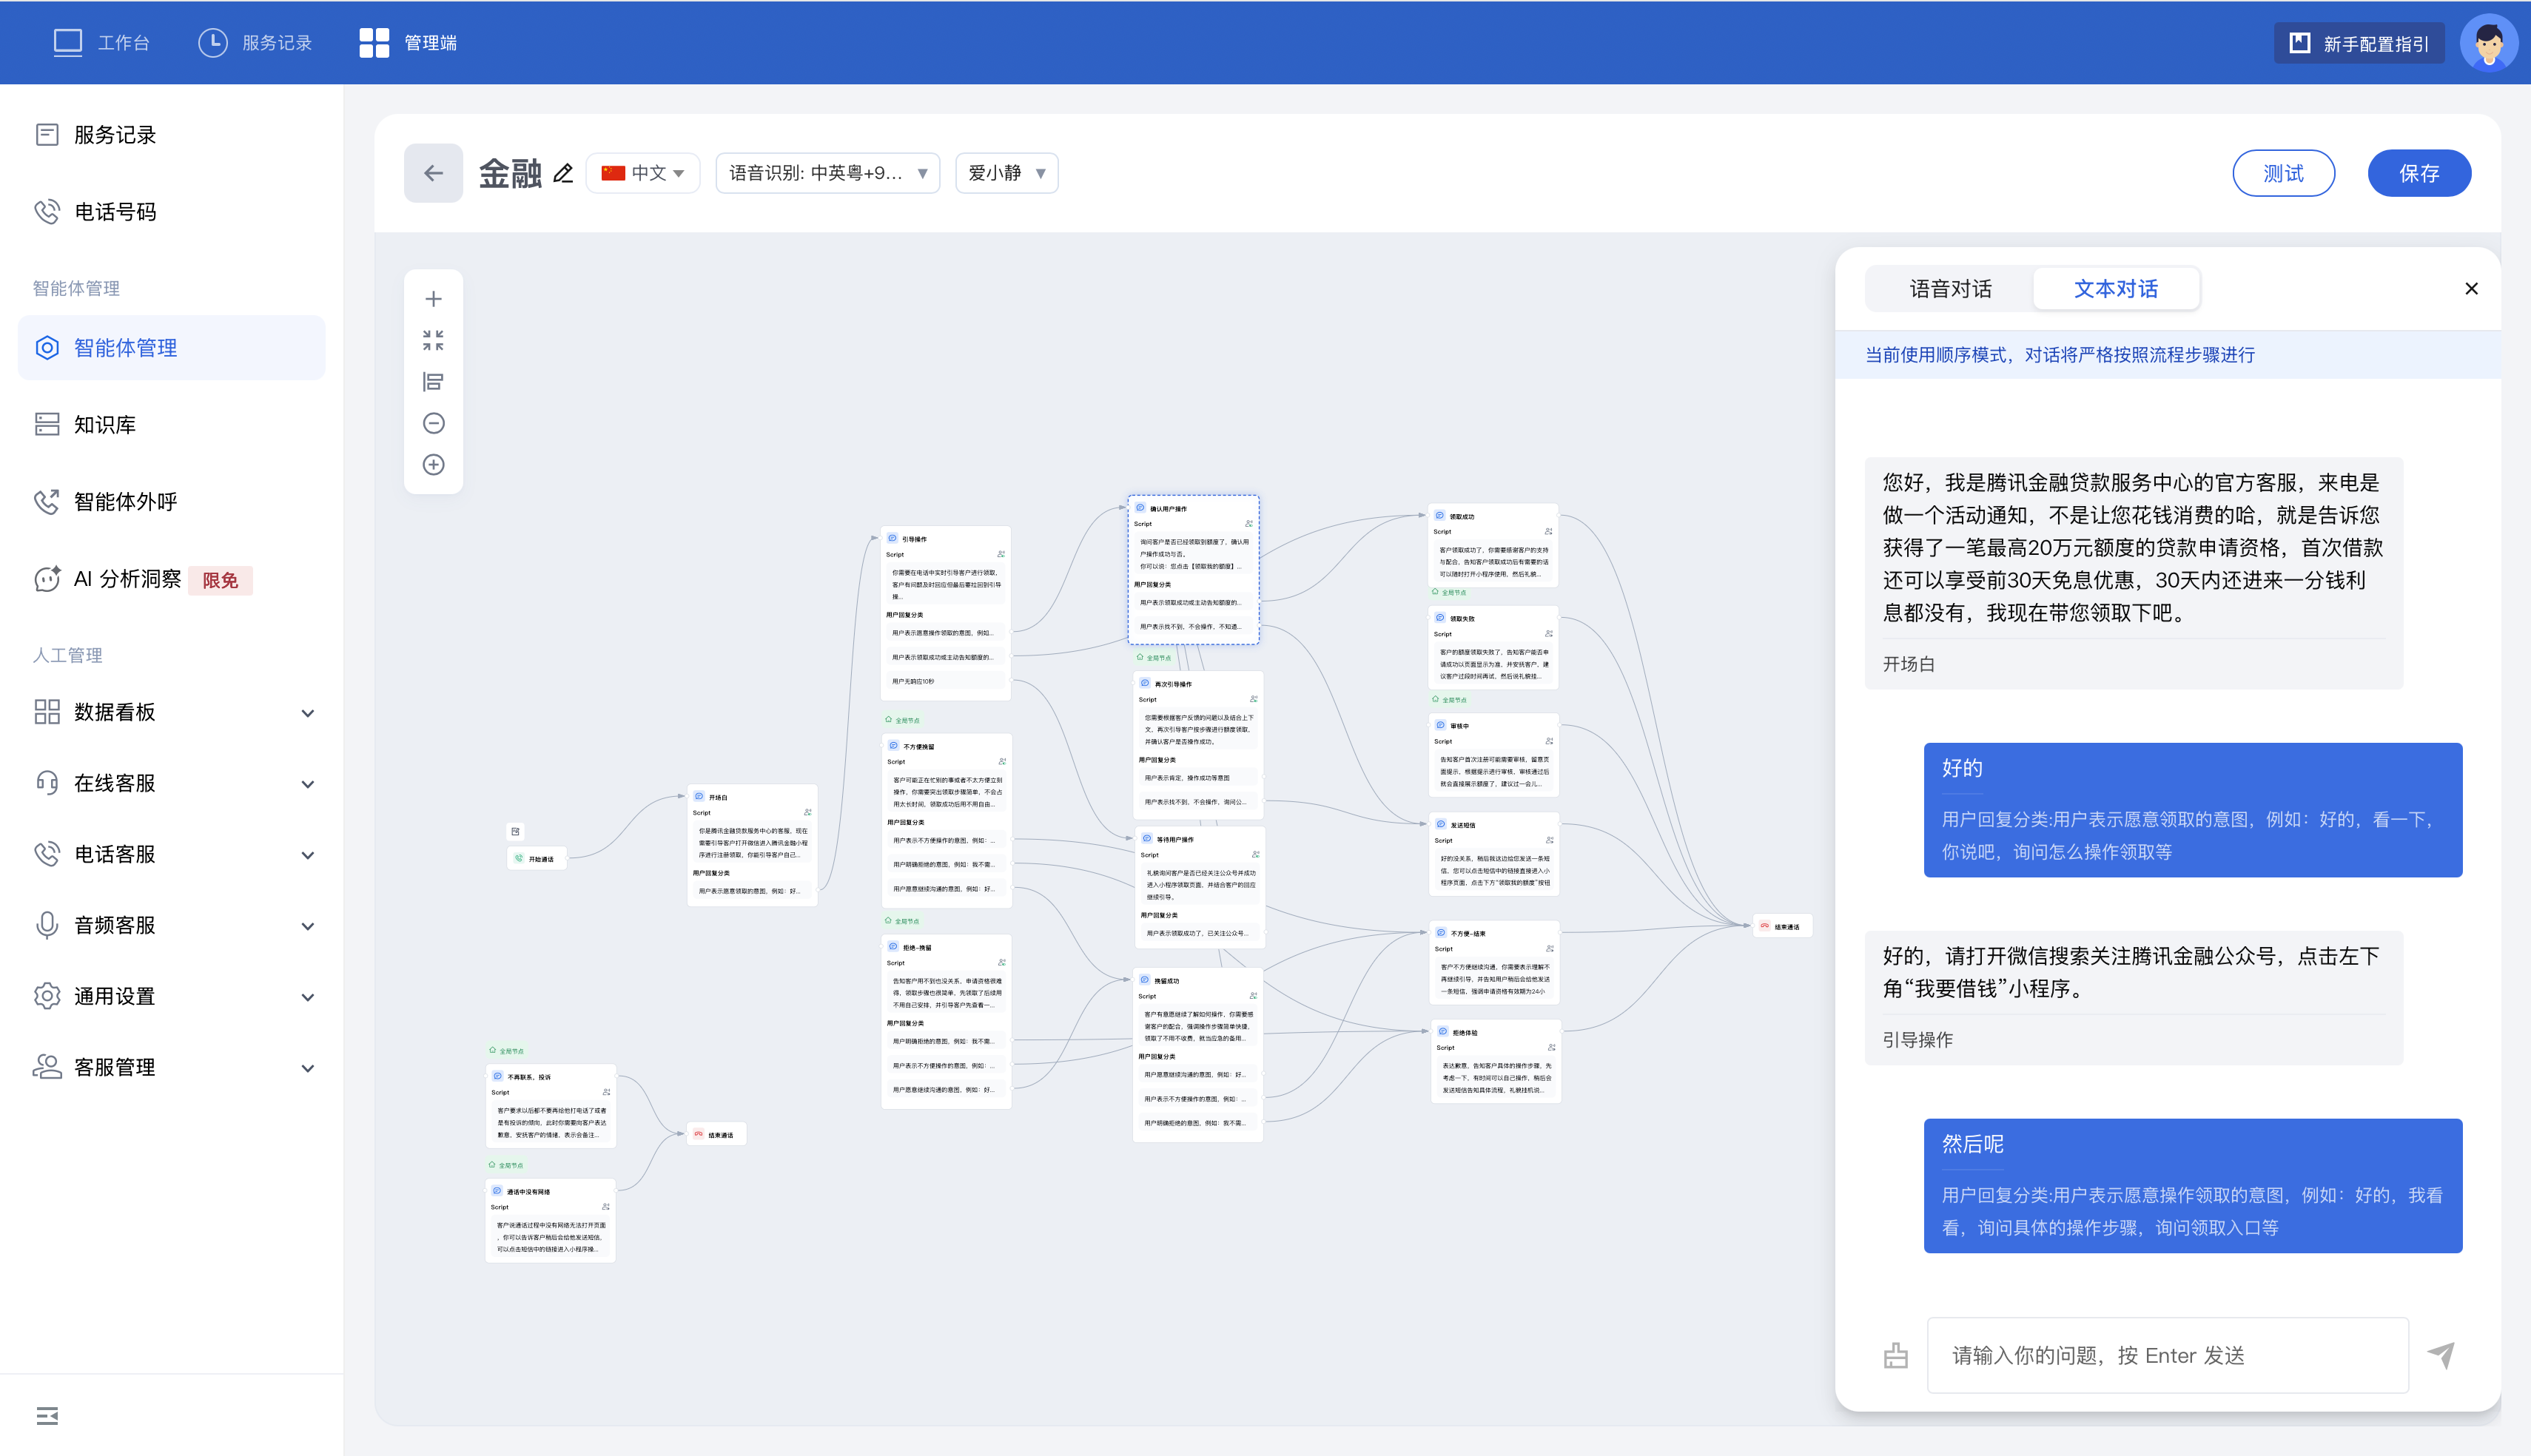The width and height of the screenshot is (2531, 1456).
Task: Click the back arrow next to 金融
Action: point(433,173)
